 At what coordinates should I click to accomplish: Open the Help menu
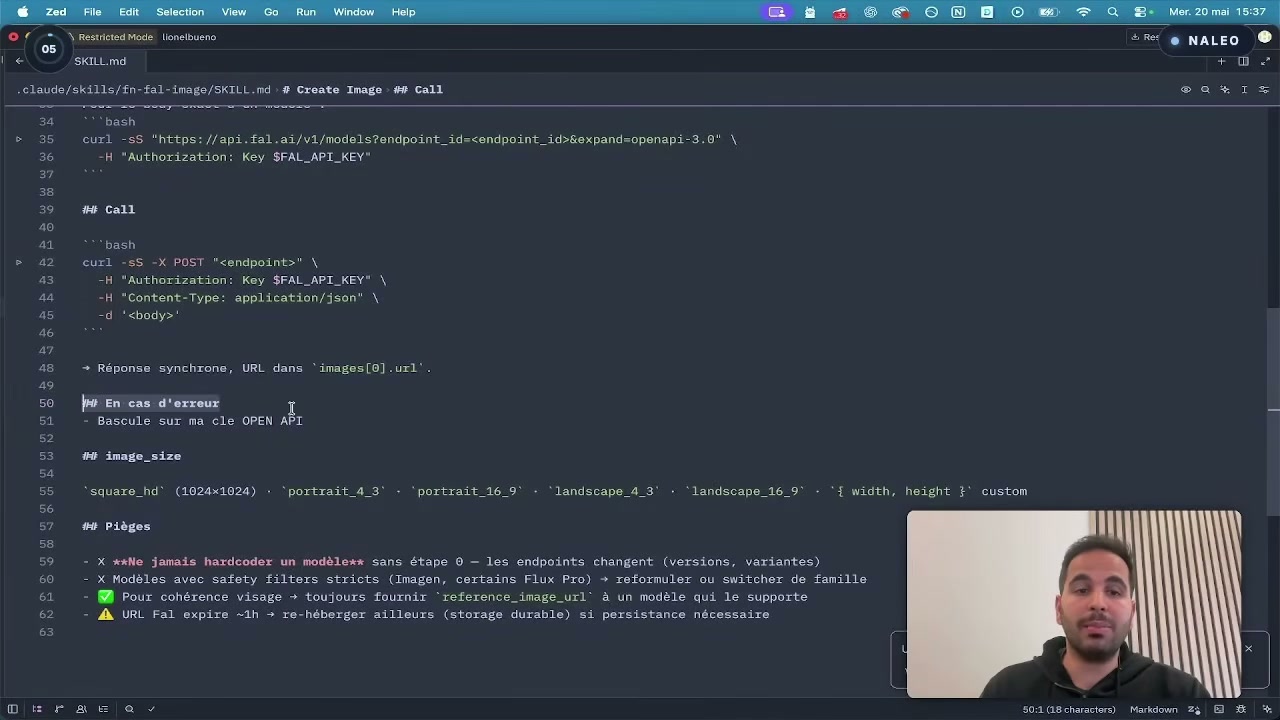[403, 12]
